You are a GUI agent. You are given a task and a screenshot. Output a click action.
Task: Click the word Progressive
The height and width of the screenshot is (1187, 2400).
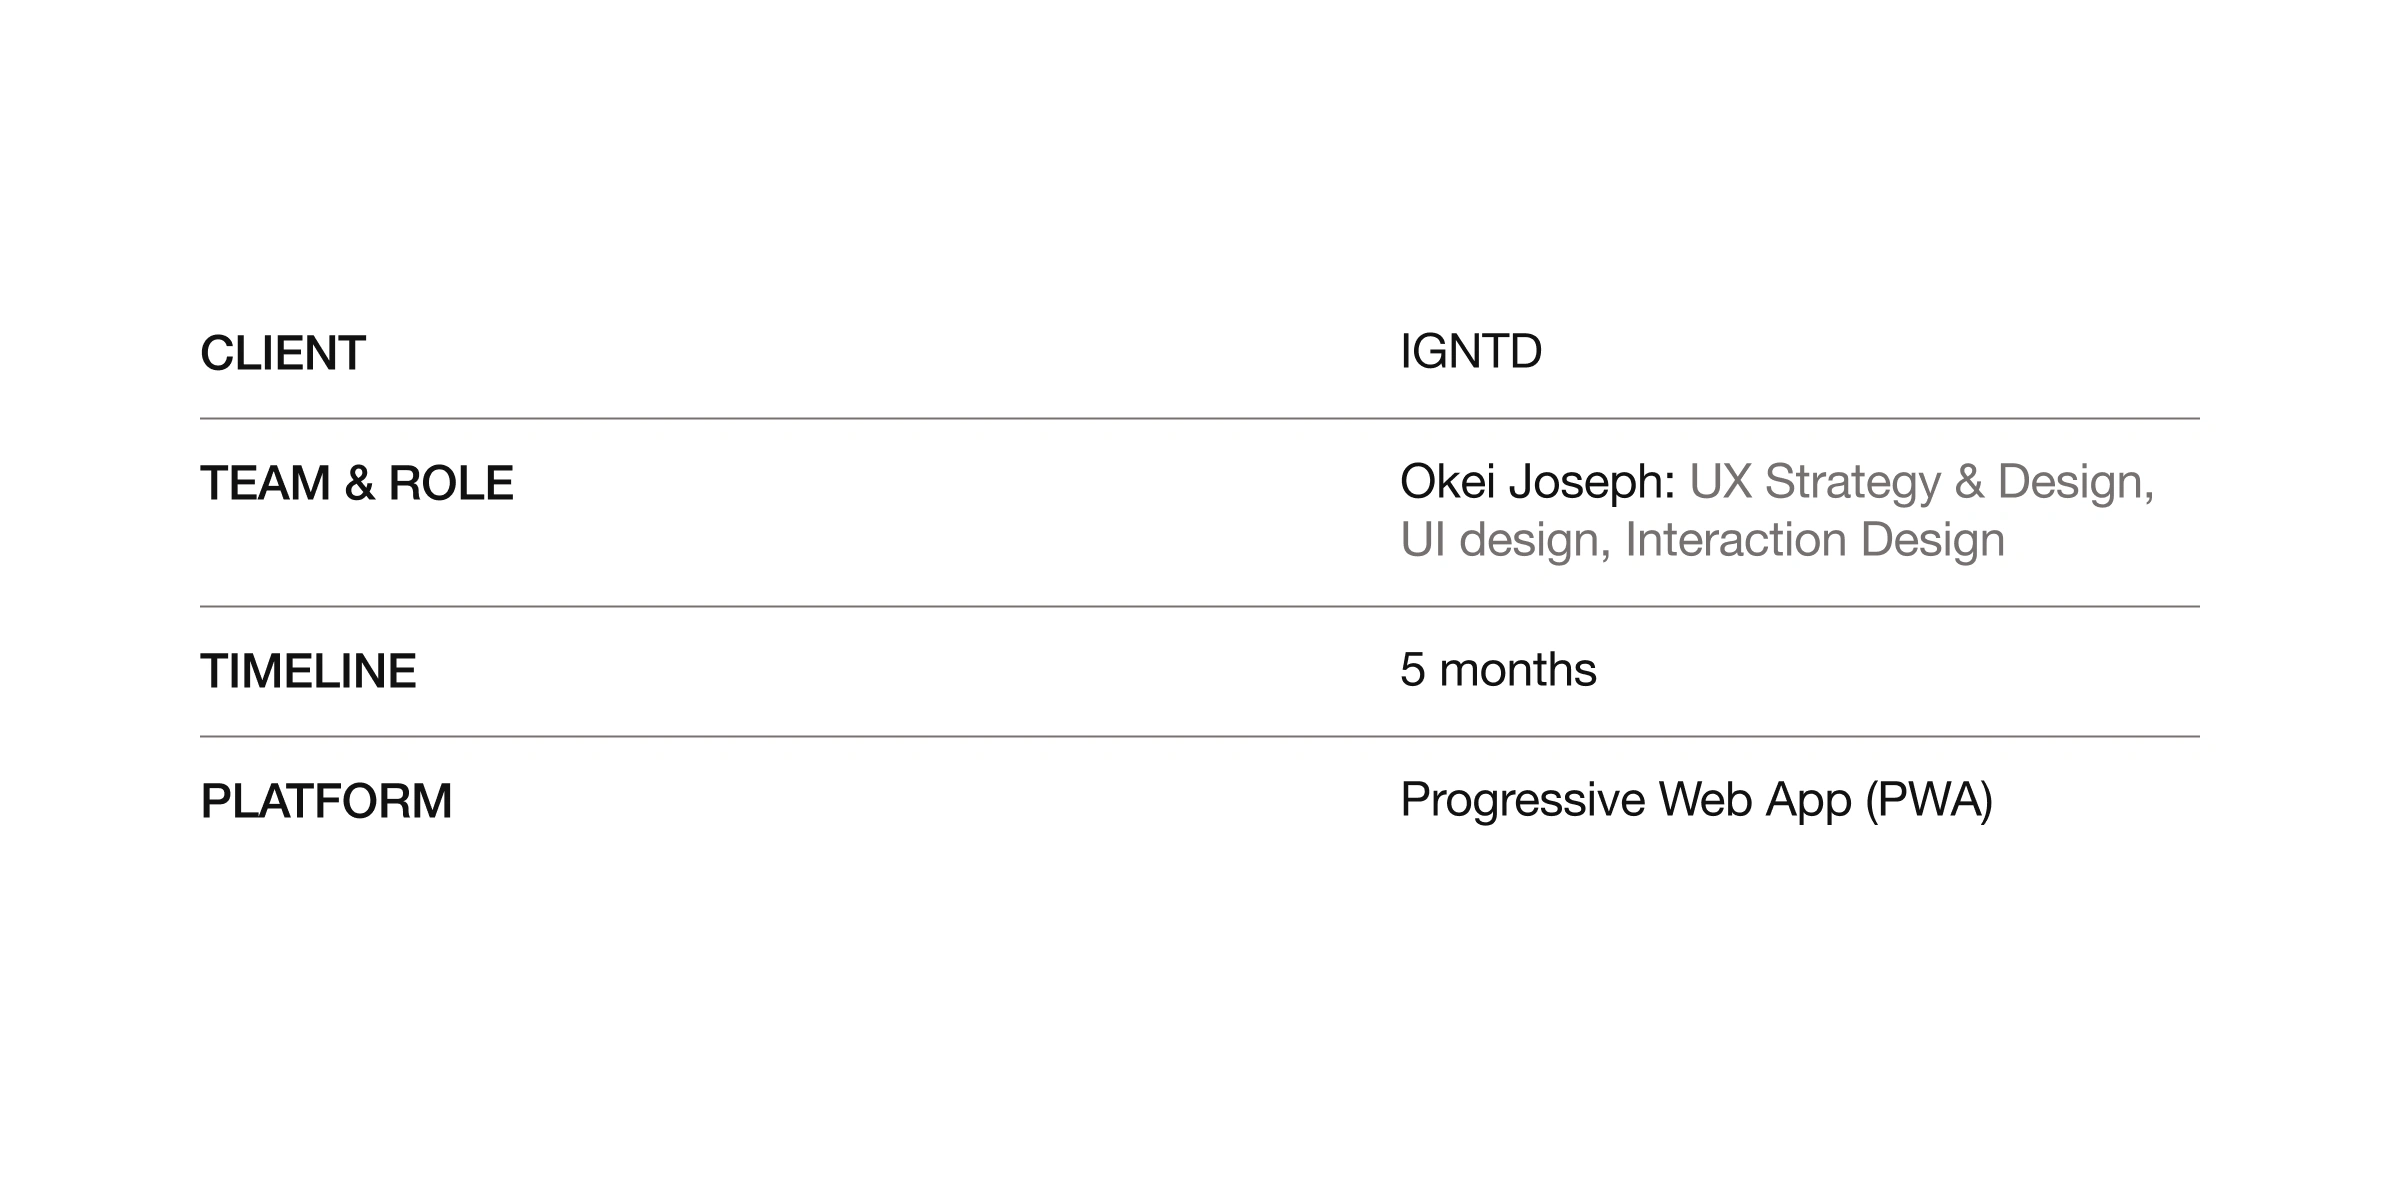1522,800
